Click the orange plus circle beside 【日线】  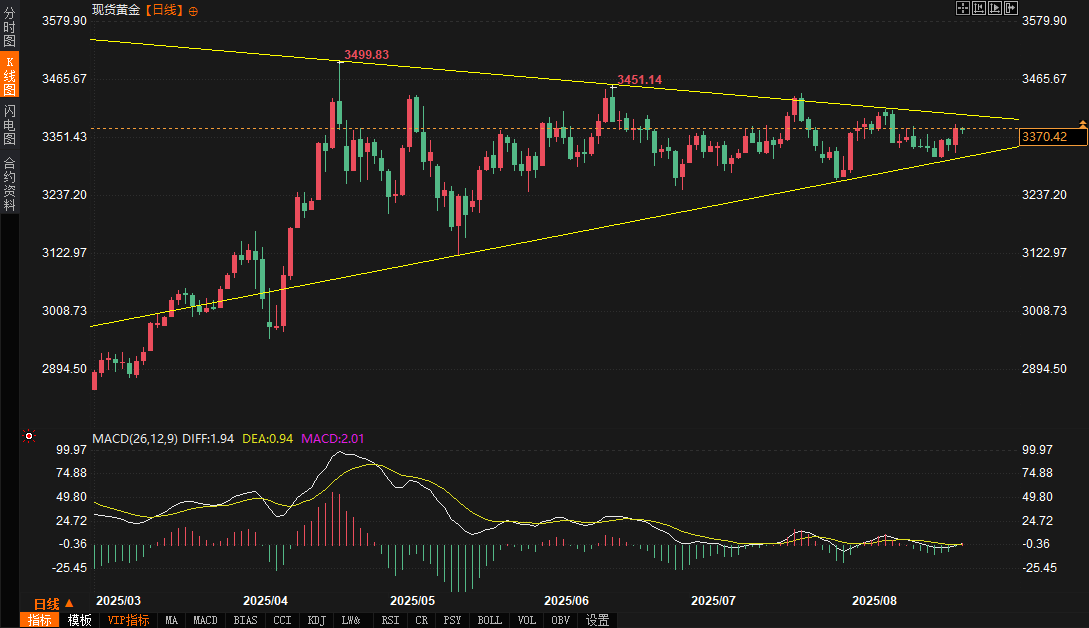193,11
